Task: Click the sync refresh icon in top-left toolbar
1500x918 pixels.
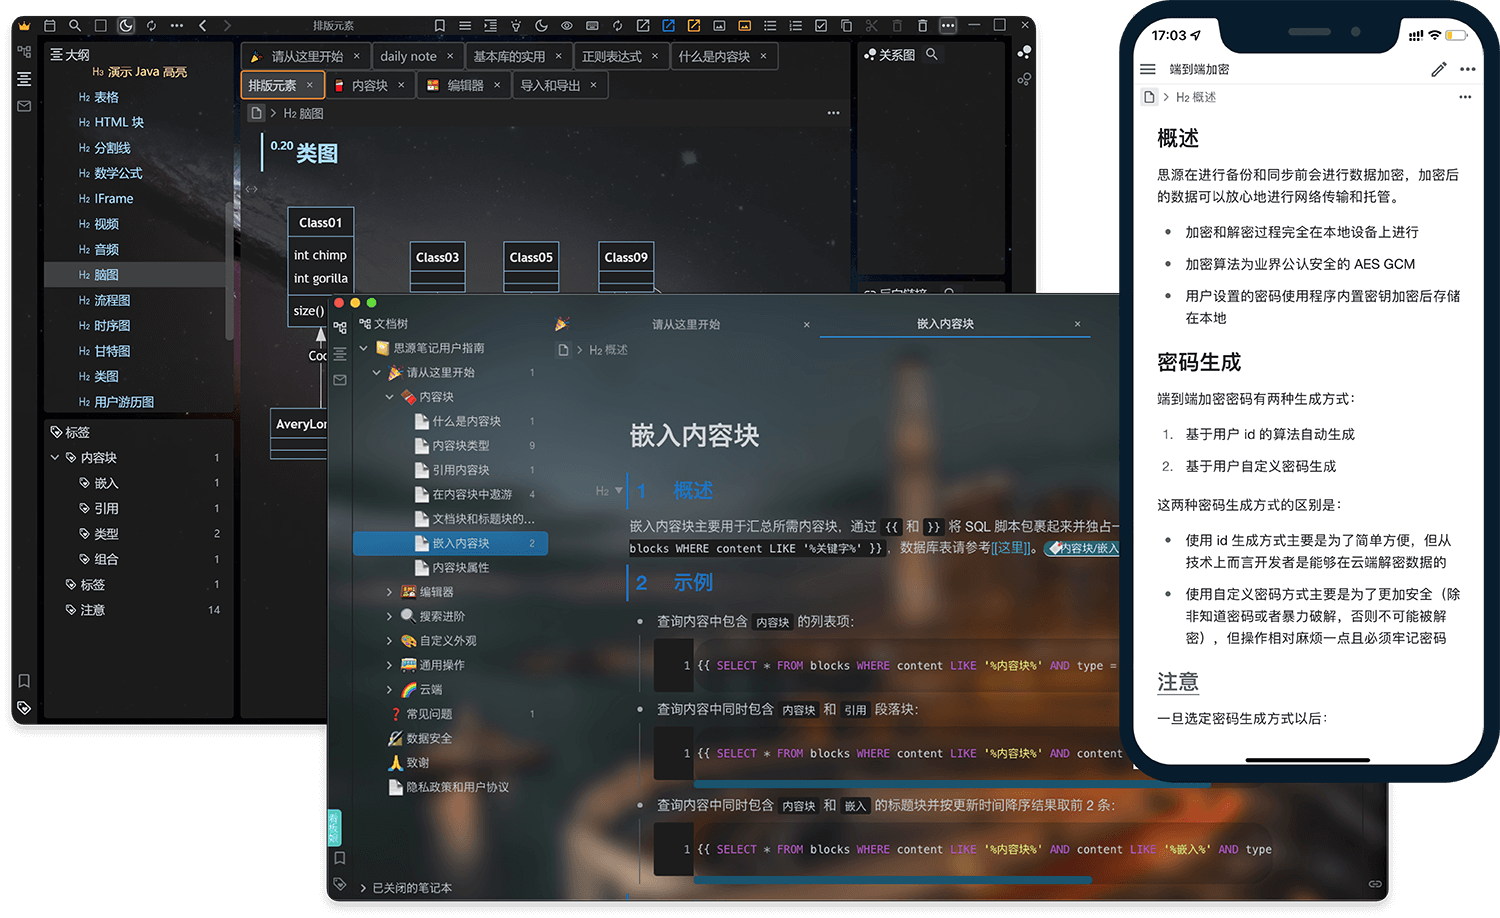Action: pyautogui.click(x=151, y=25)
